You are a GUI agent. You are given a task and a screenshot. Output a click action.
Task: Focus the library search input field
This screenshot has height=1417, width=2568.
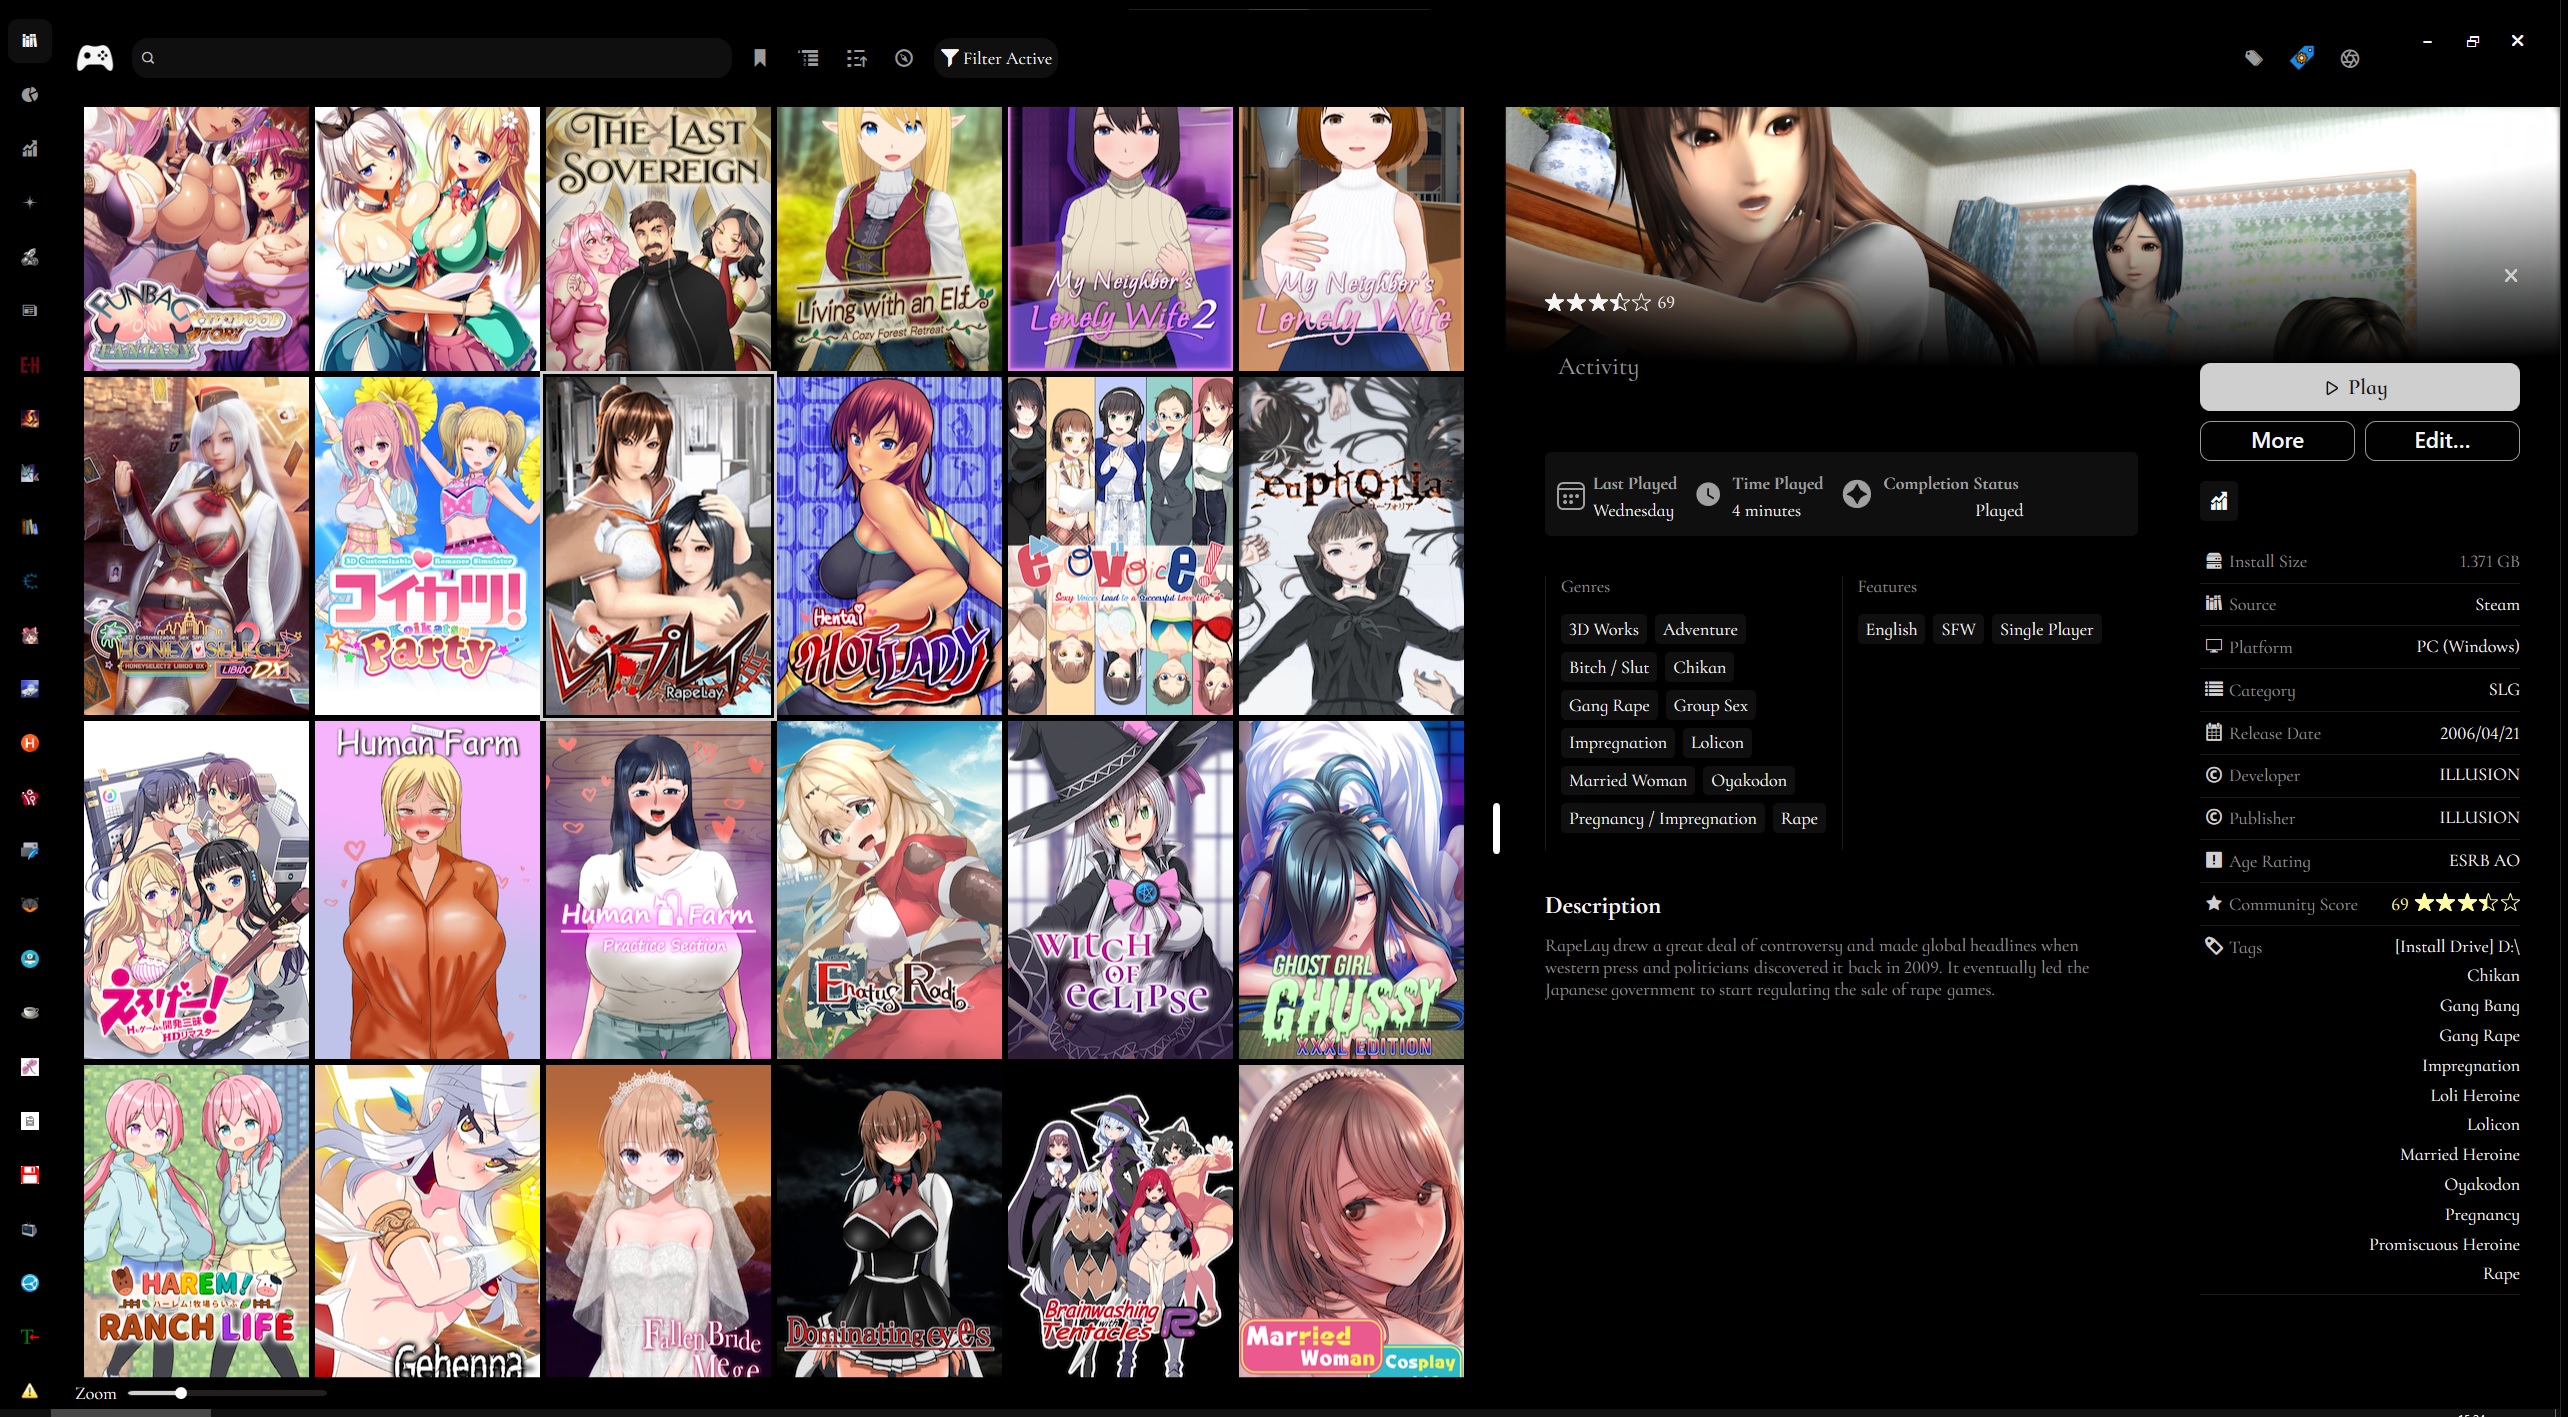tap(432, 58)
